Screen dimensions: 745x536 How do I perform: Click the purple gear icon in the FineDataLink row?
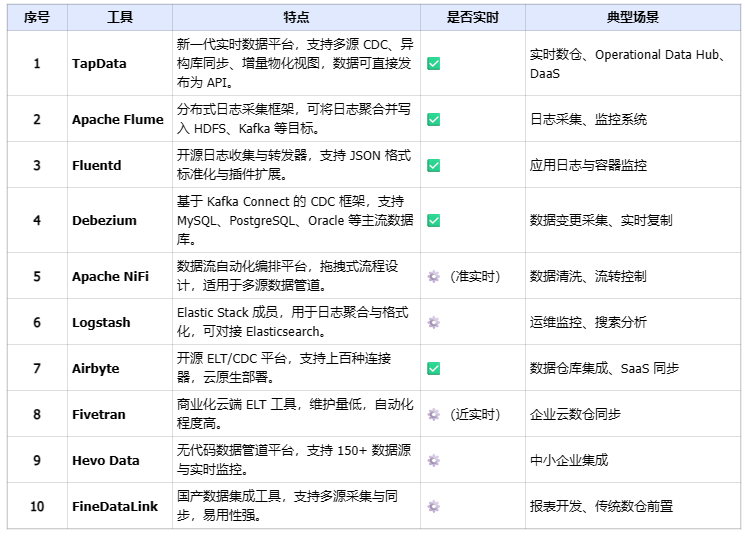coord(433,506)
